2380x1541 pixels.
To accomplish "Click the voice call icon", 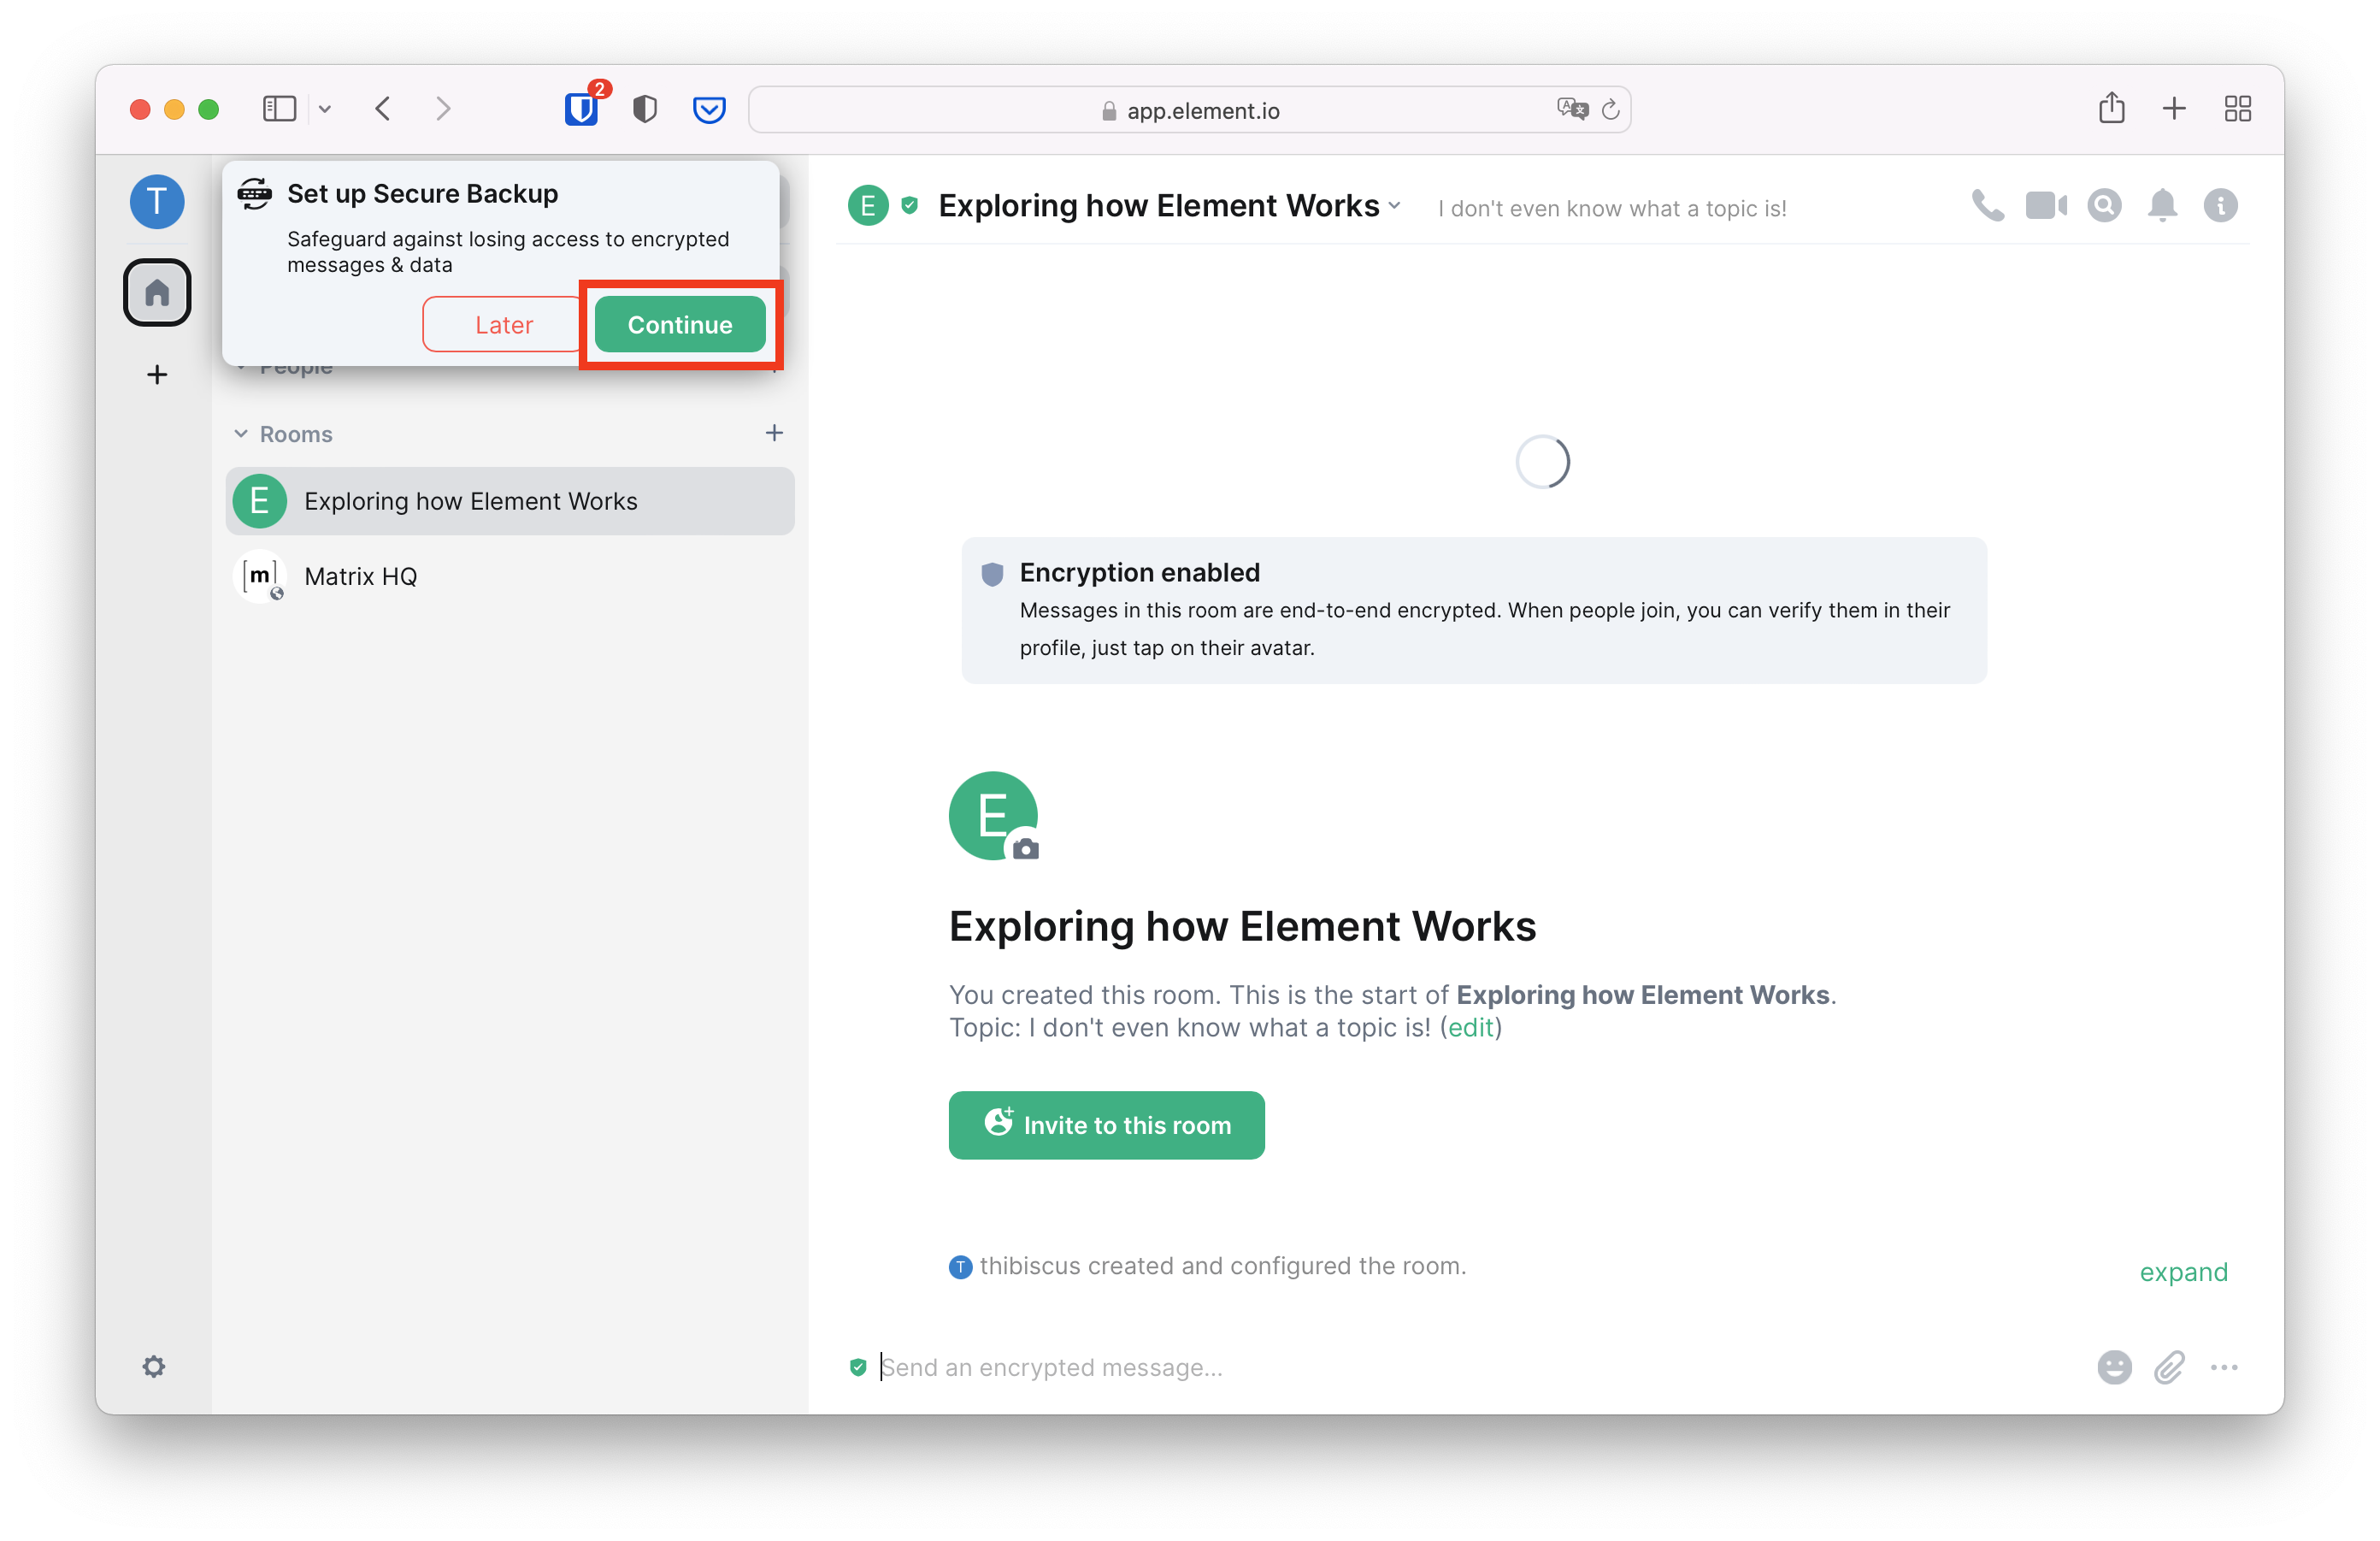I will (x=1991, y=206).
